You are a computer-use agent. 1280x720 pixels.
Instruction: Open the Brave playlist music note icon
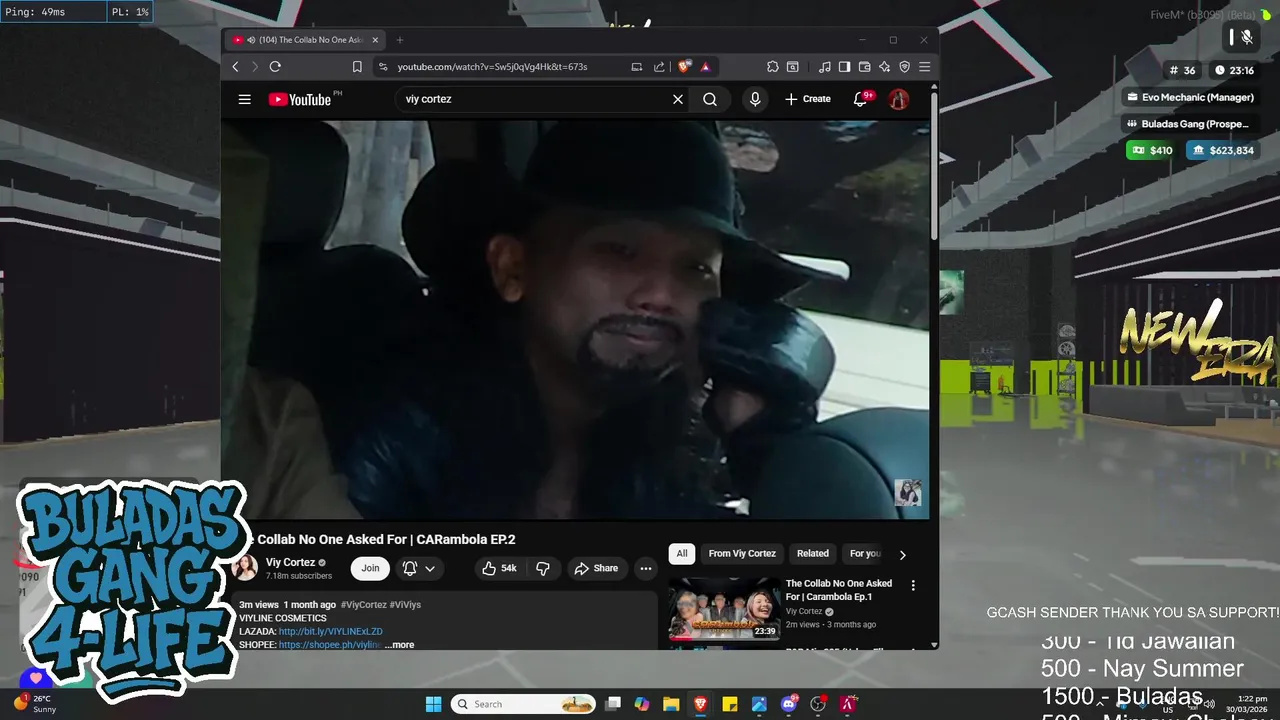click(x=825, y=67)
